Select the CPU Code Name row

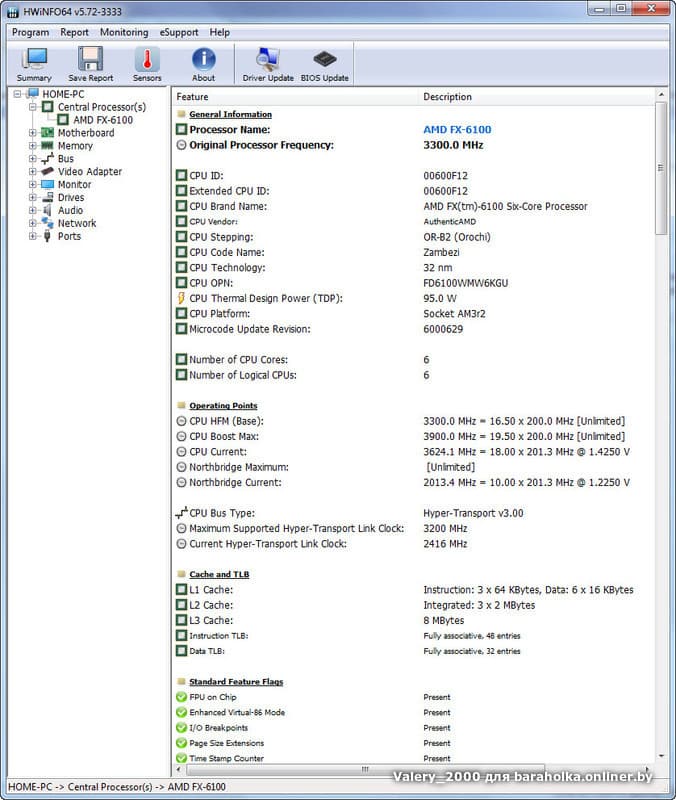click(x=413, y=252)
